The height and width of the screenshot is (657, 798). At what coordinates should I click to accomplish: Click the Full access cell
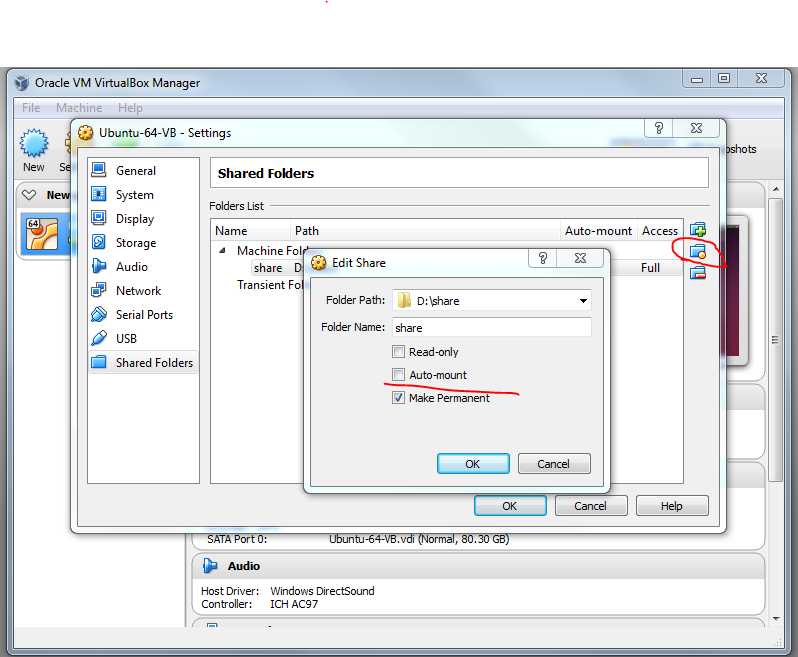click(650, 268)
